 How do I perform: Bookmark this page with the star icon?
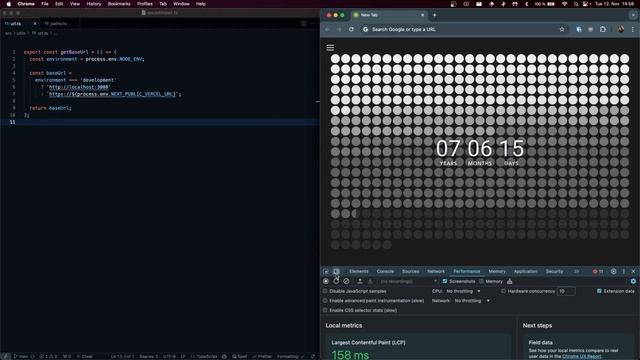562,29
